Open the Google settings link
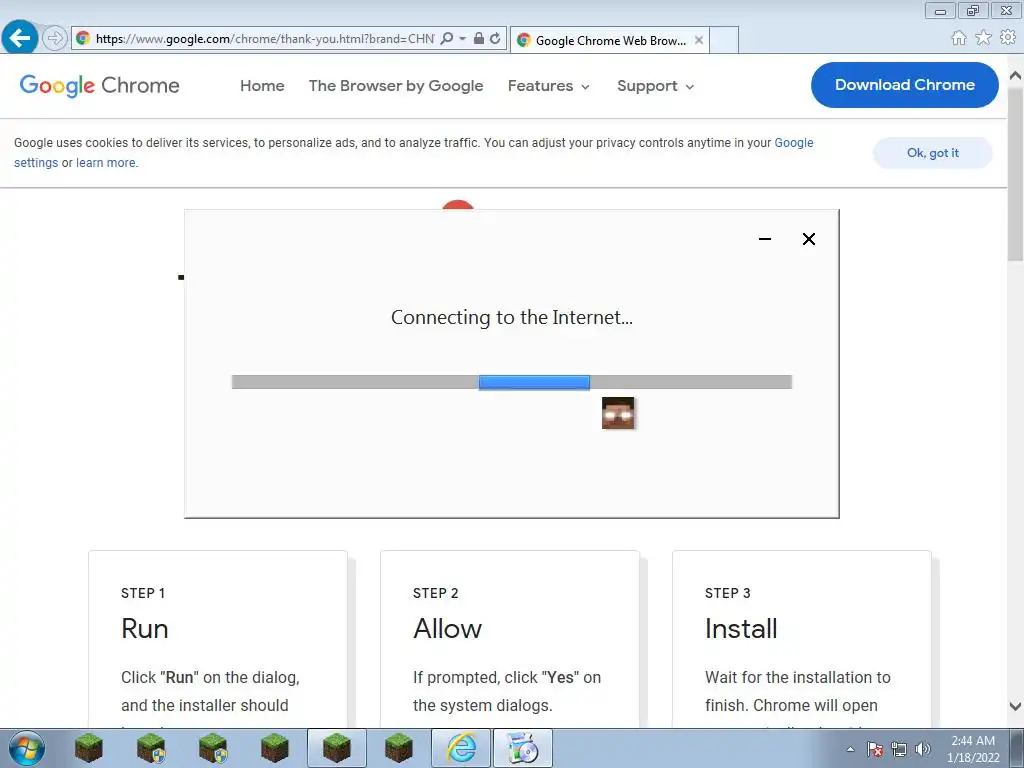 793,143
